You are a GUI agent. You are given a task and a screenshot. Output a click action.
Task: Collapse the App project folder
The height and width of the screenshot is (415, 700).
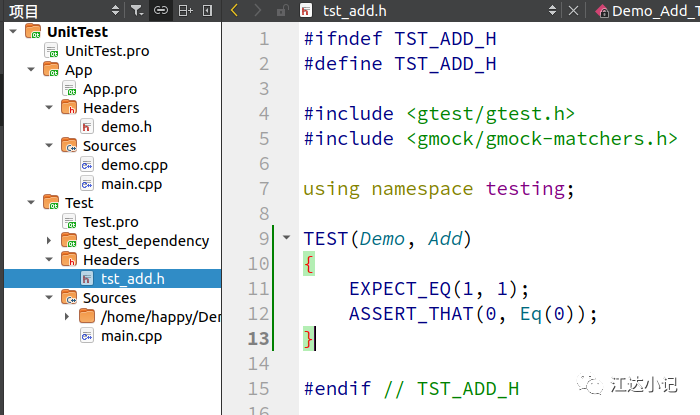tap(31, 70)
